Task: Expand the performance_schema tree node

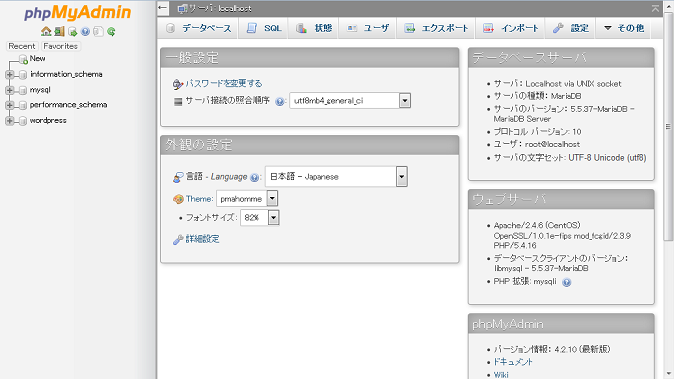Action: (x=9, y=105)
